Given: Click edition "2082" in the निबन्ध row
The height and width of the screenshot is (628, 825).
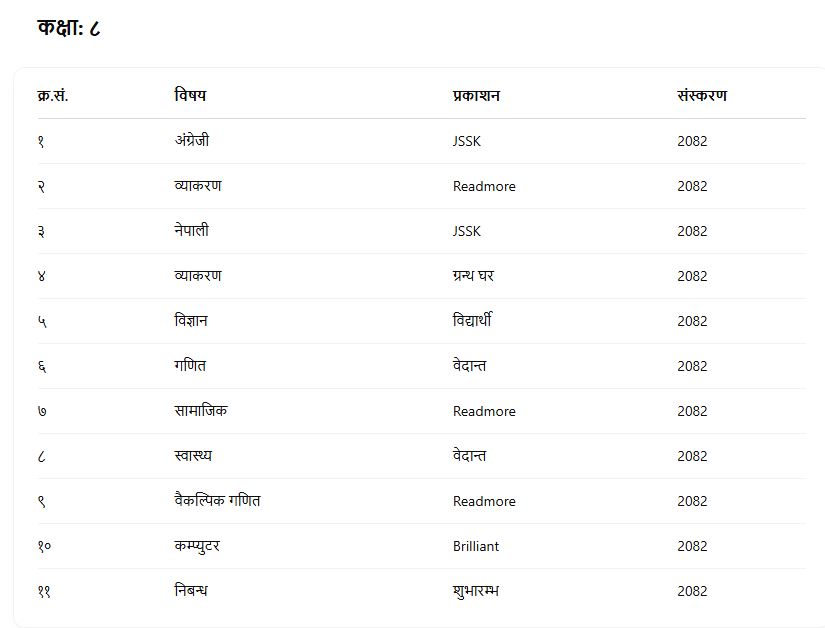Looking at the screenshot, I should (x=692, y=591).
